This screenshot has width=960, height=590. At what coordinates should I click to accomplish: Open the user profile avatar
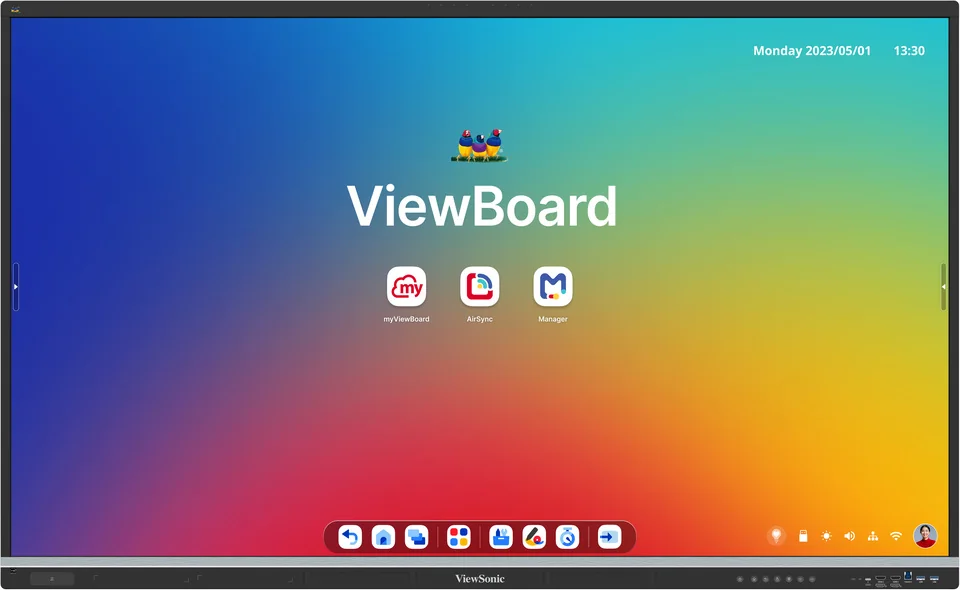[x=925, y=536]
